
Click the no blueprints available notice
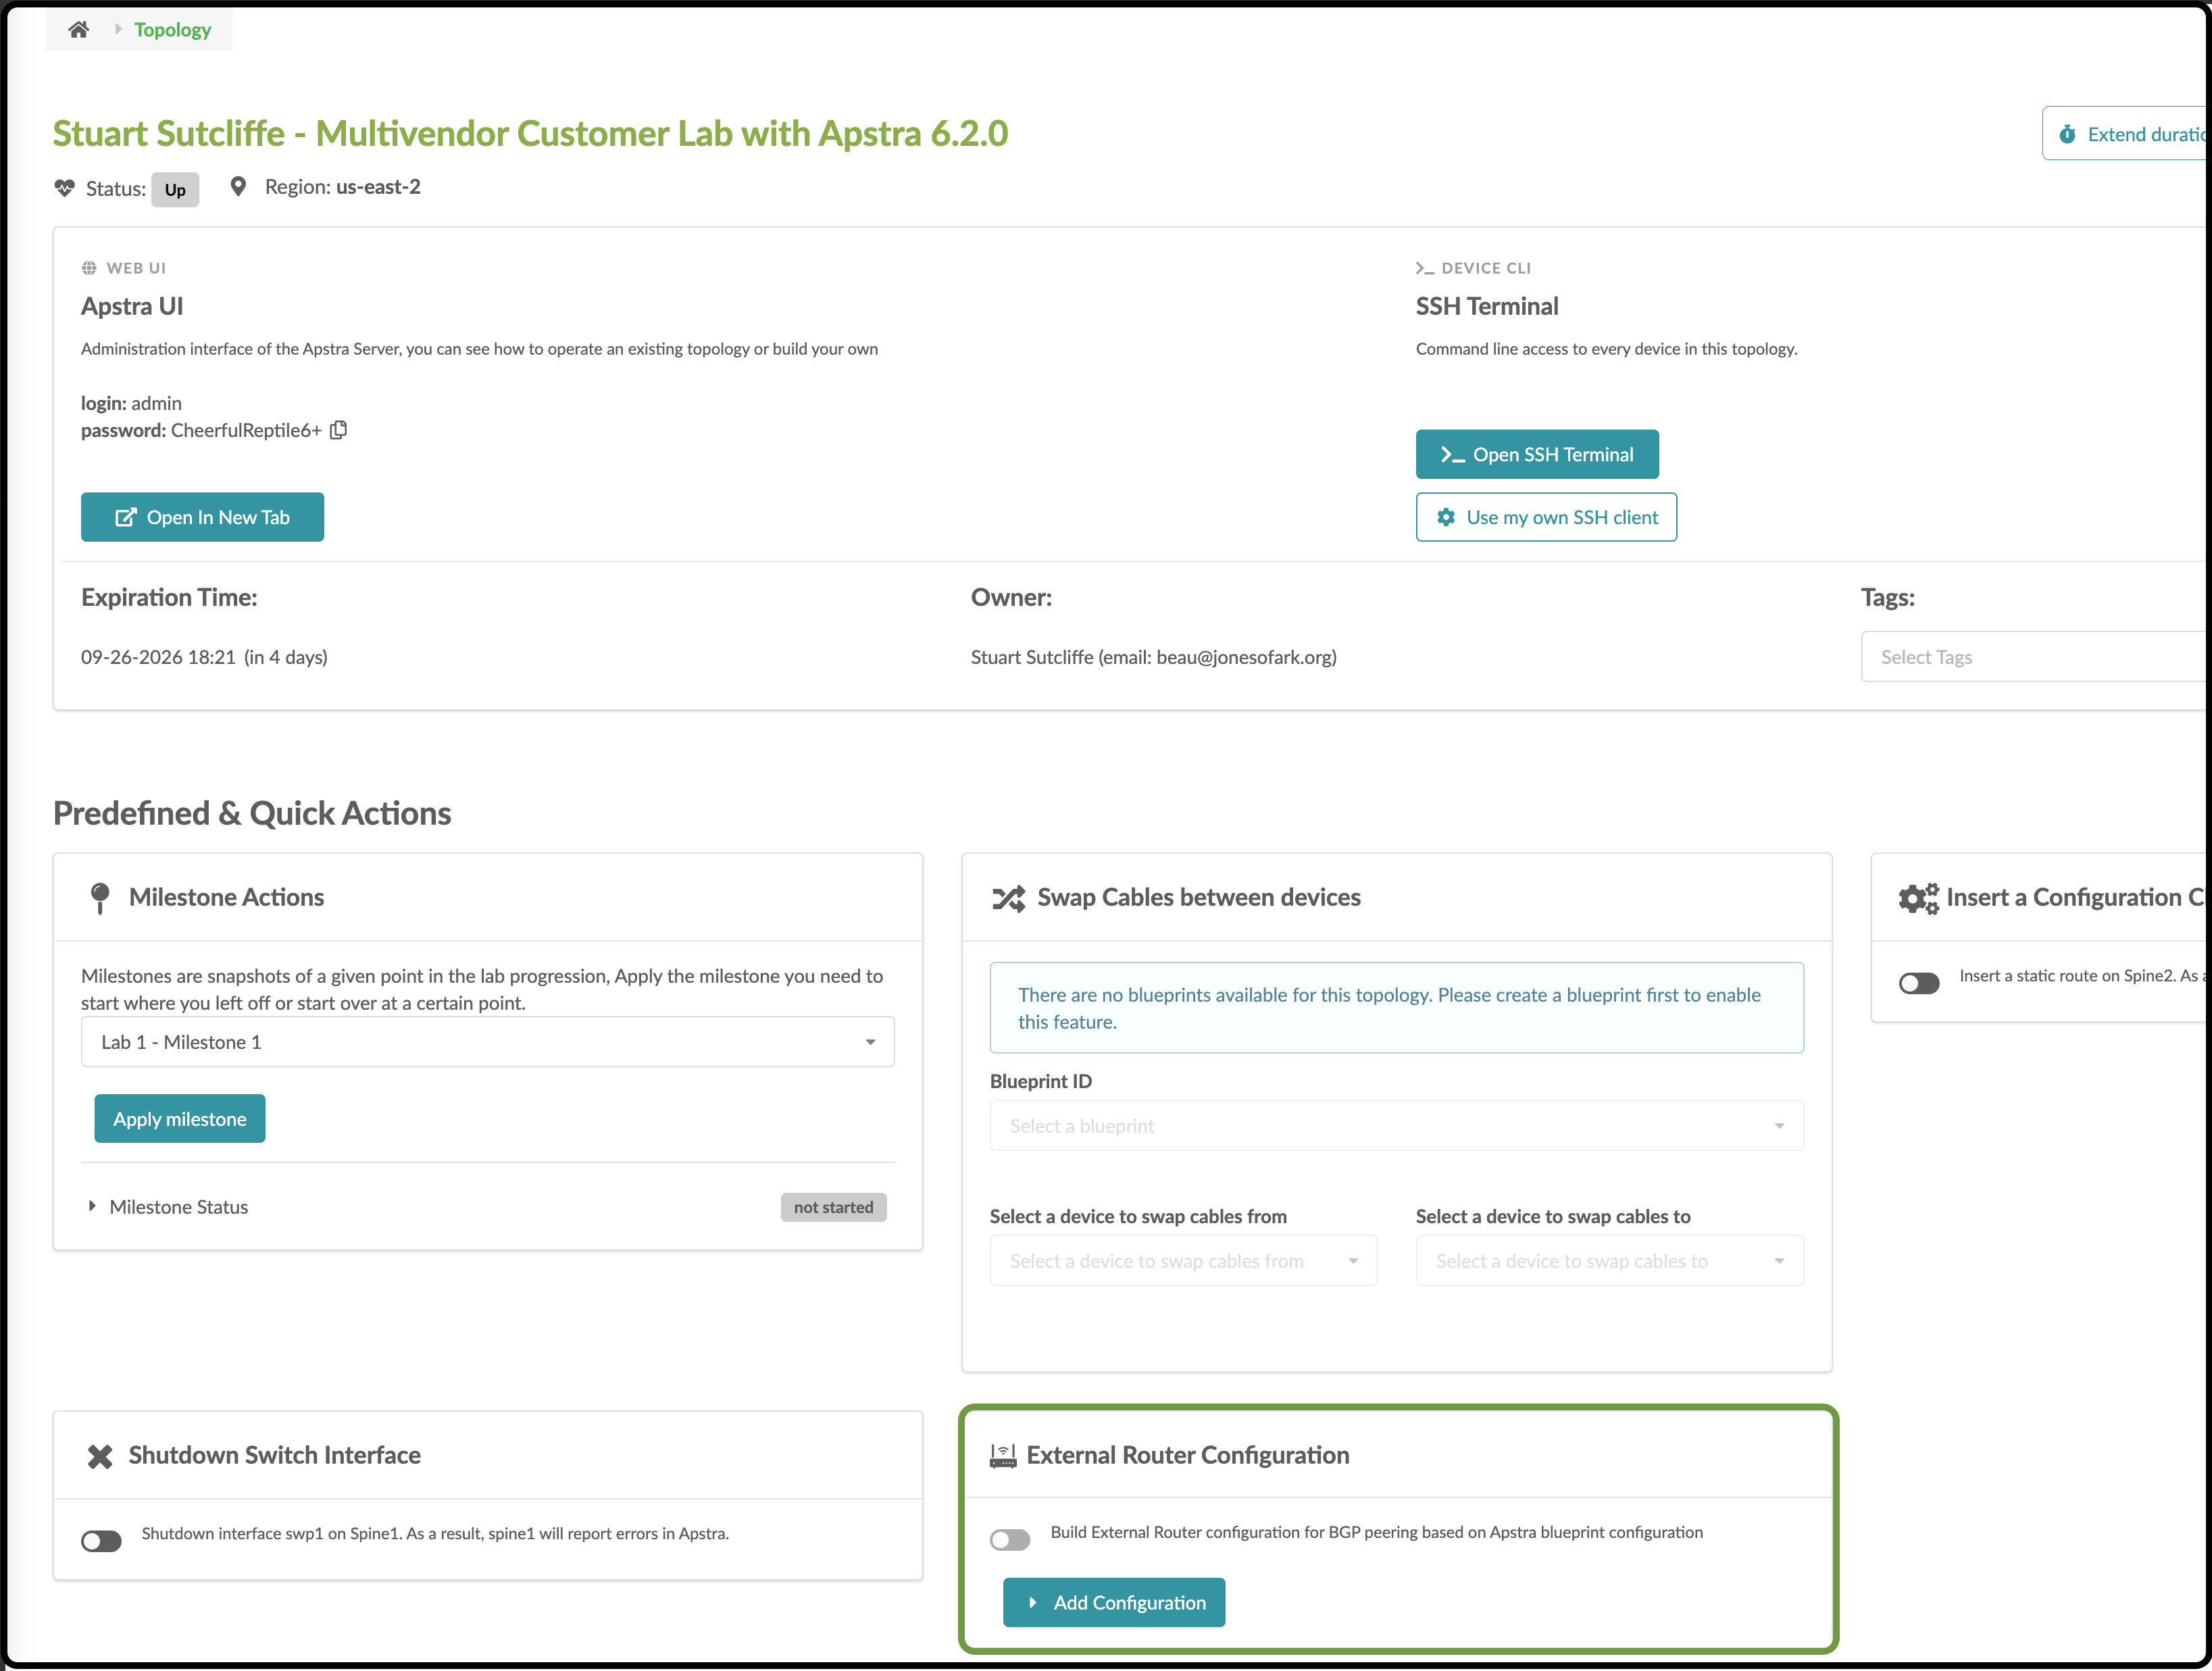[1397, 1008]
